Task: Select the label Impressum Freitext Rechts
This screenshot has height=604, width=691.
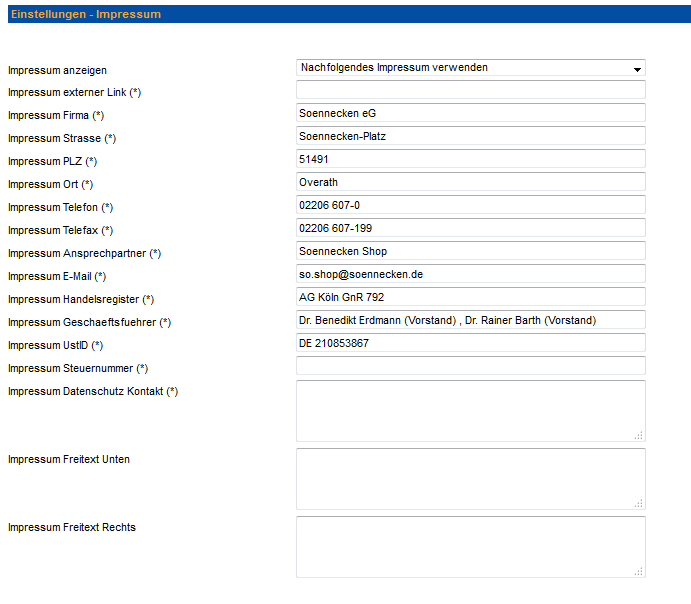Action: click(72, 527)
